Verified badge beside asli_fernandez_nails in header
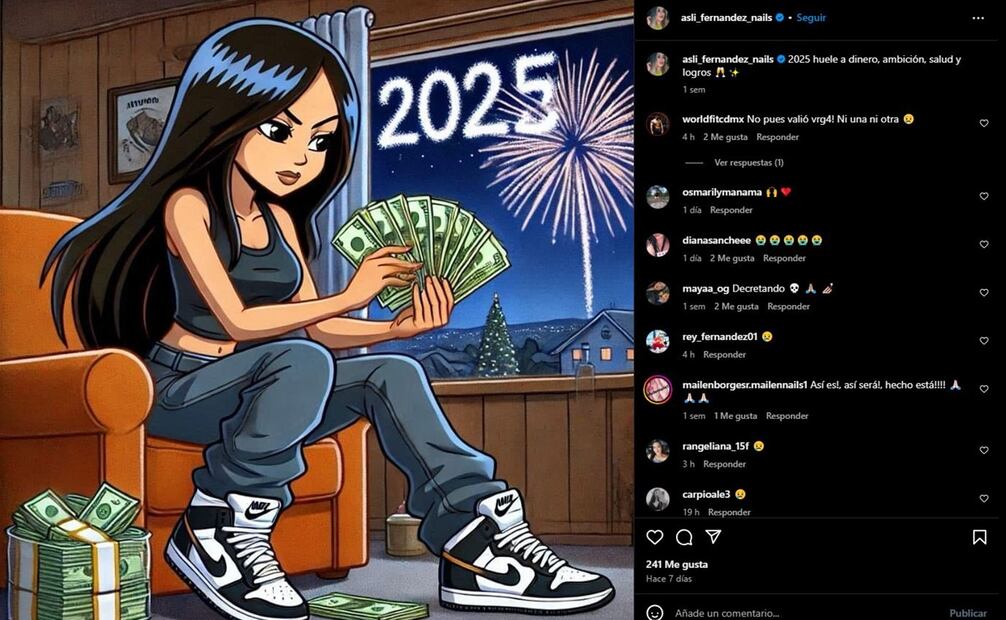This screenshot has width=1006, height=620. pyautogui.click(x=780, y=18)
